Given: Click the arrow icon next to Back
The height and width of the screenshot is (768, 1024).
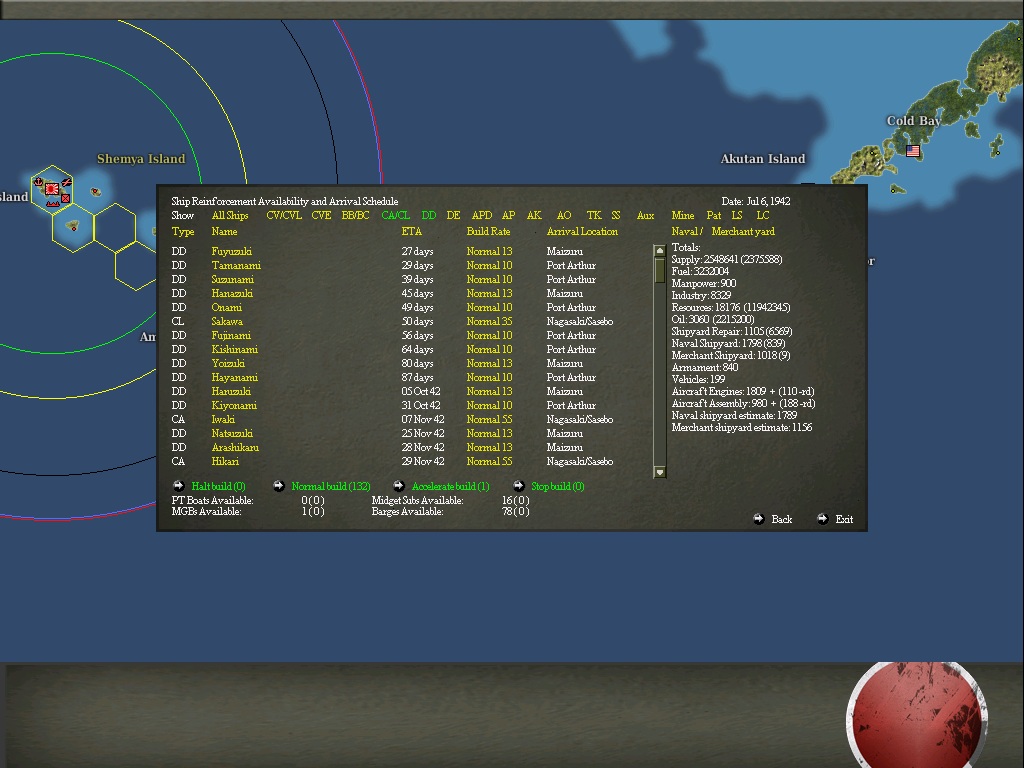Looking at the screenshot, I should [x=758, y=519].
